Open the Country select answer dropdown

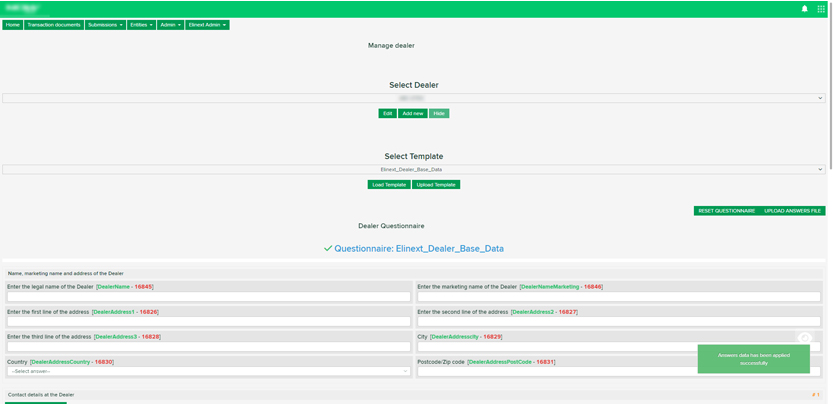click(208, 371)
